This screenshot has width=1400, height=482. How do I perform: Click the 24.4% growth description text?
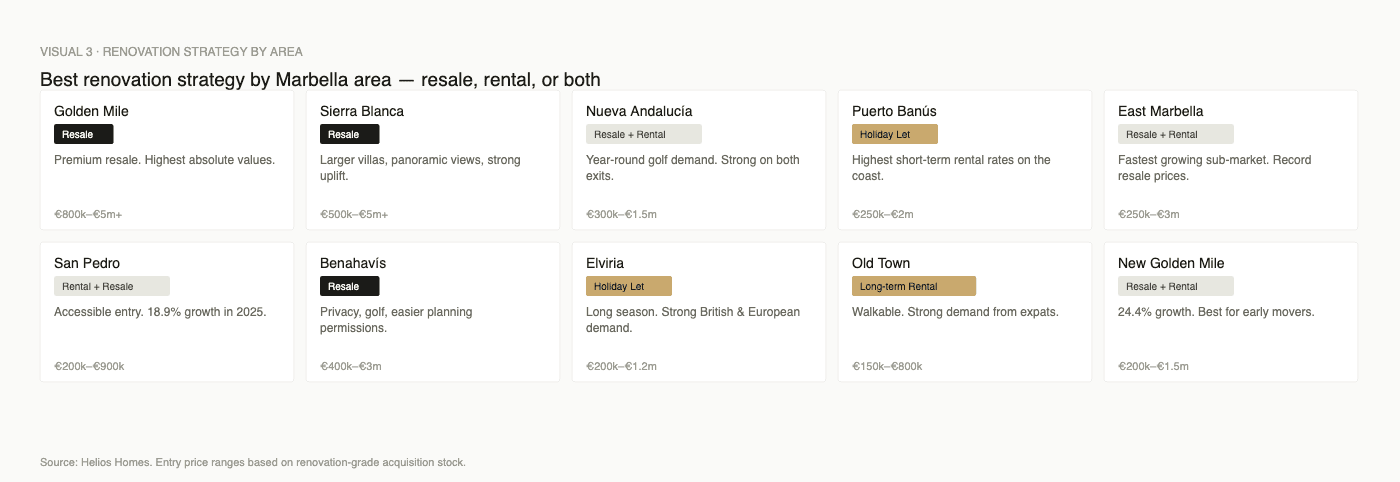pos(1216,312)
